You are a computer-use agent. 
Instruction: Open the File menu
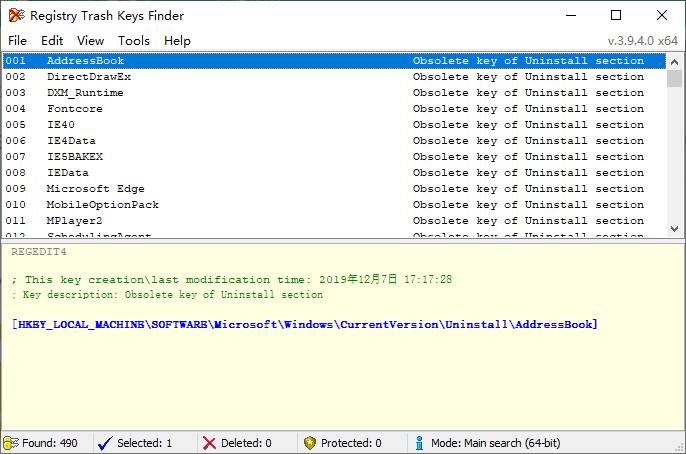[x=18, y=41]
